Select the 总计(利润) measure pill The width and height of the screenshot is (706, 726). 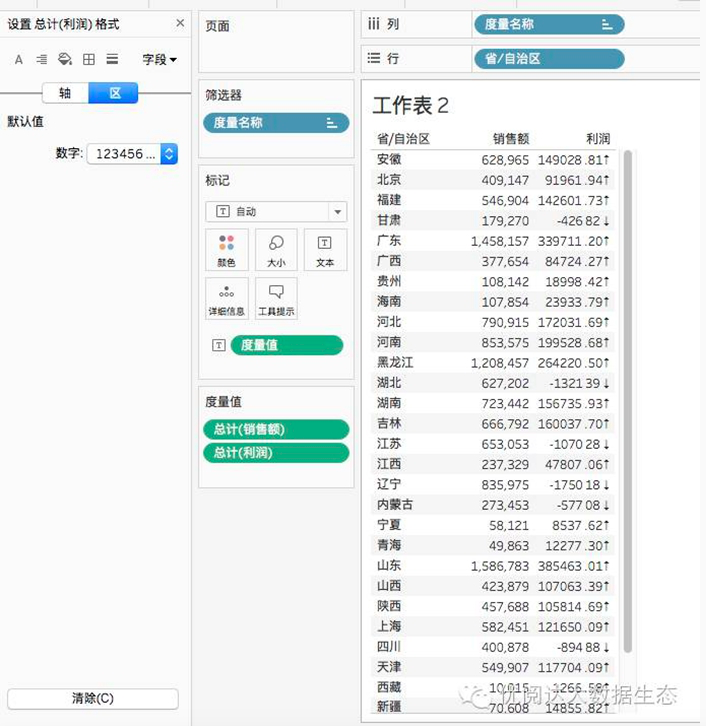tap(276, 453)
